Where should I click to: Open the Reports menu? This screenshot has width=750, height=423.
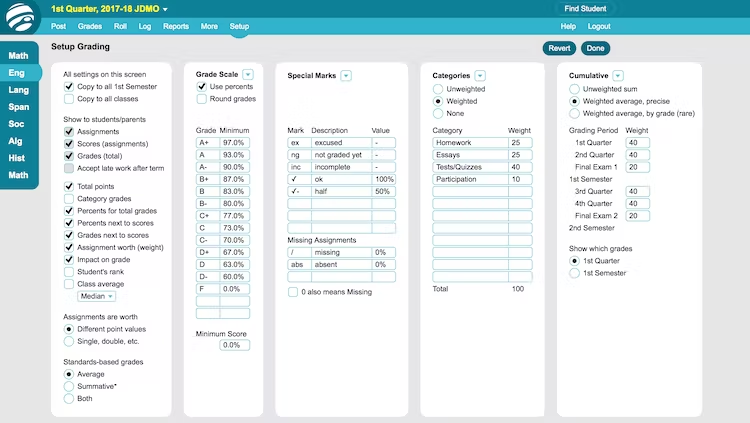click(176, 26)
